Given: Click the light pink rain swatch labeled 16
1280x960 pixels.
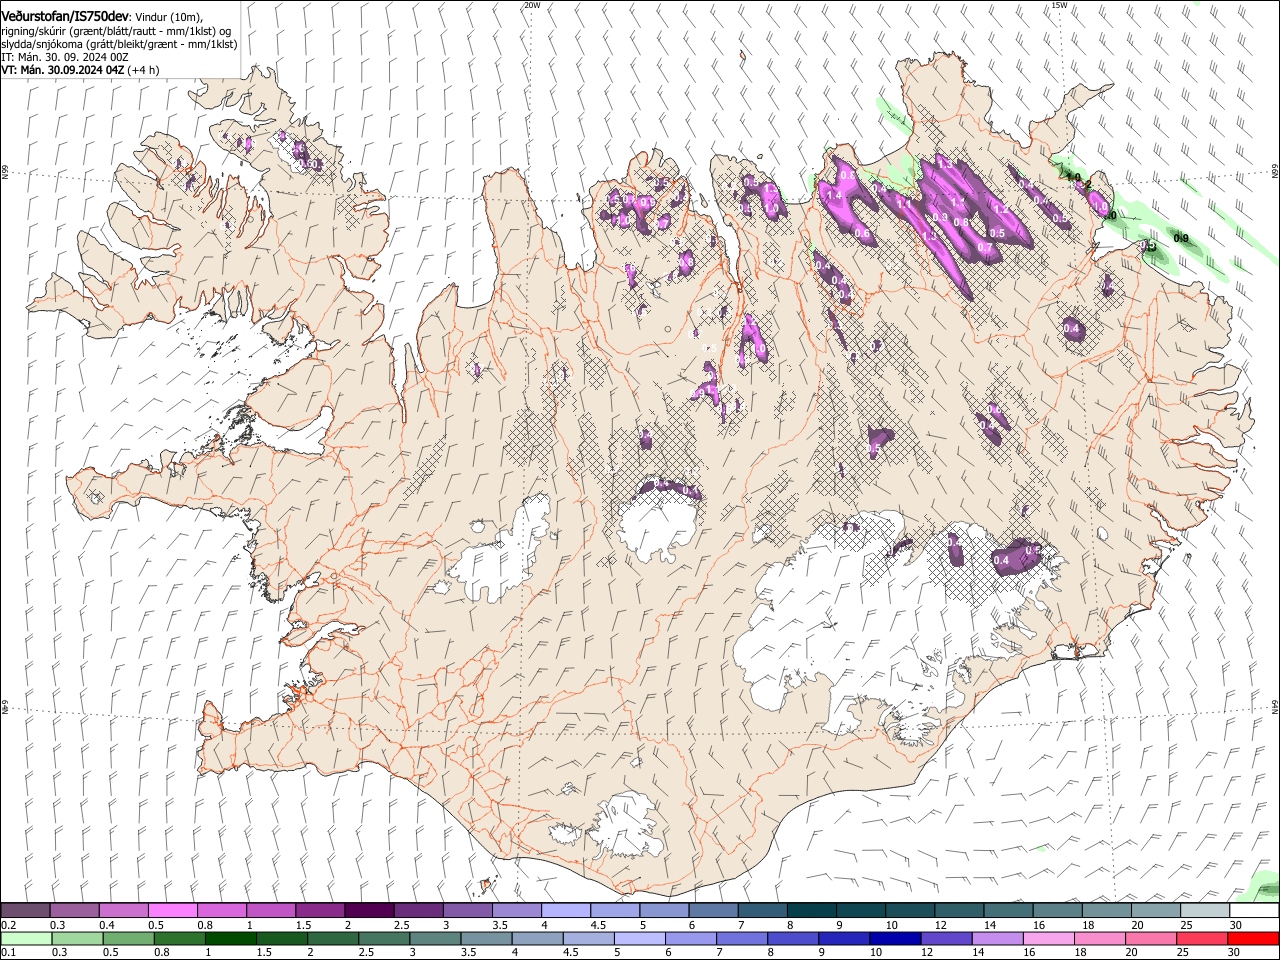Looking at the screenshot, I should click(x=1048, y=938).
